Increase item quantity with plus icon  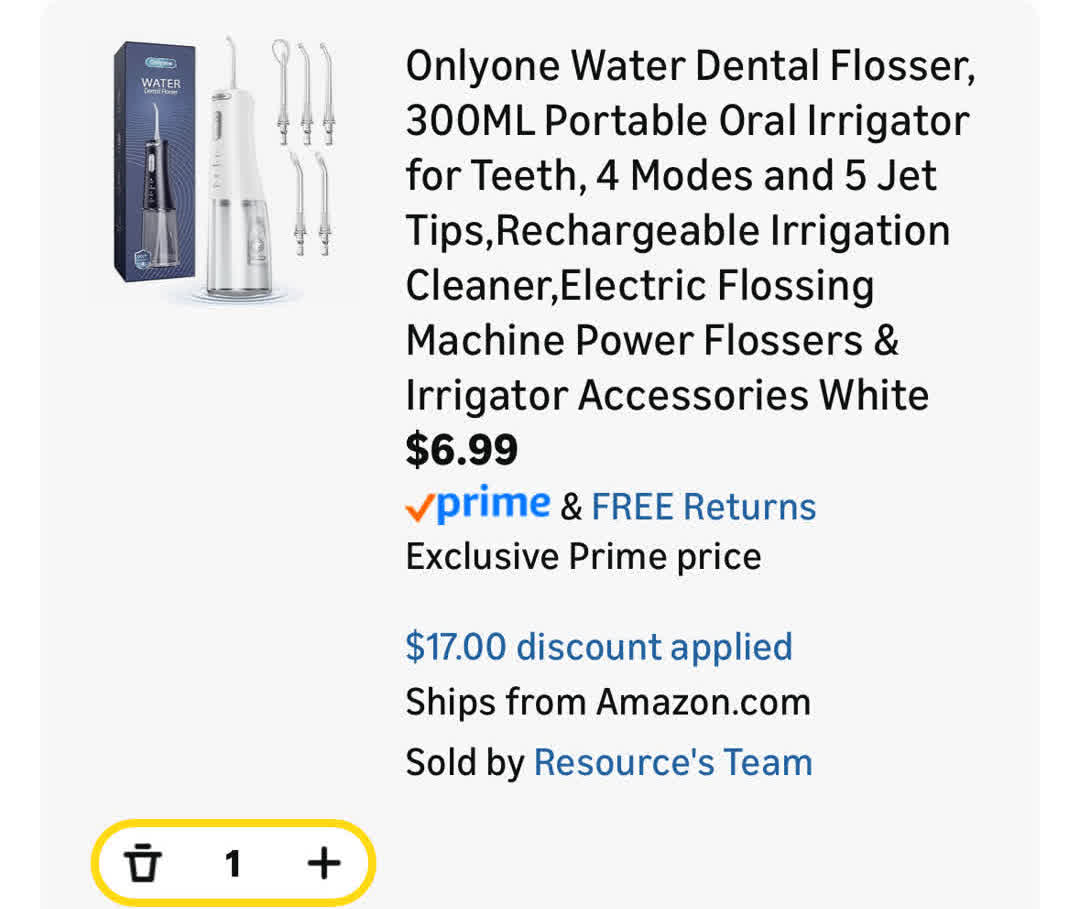pyautogui.click(x=323, y=862)
